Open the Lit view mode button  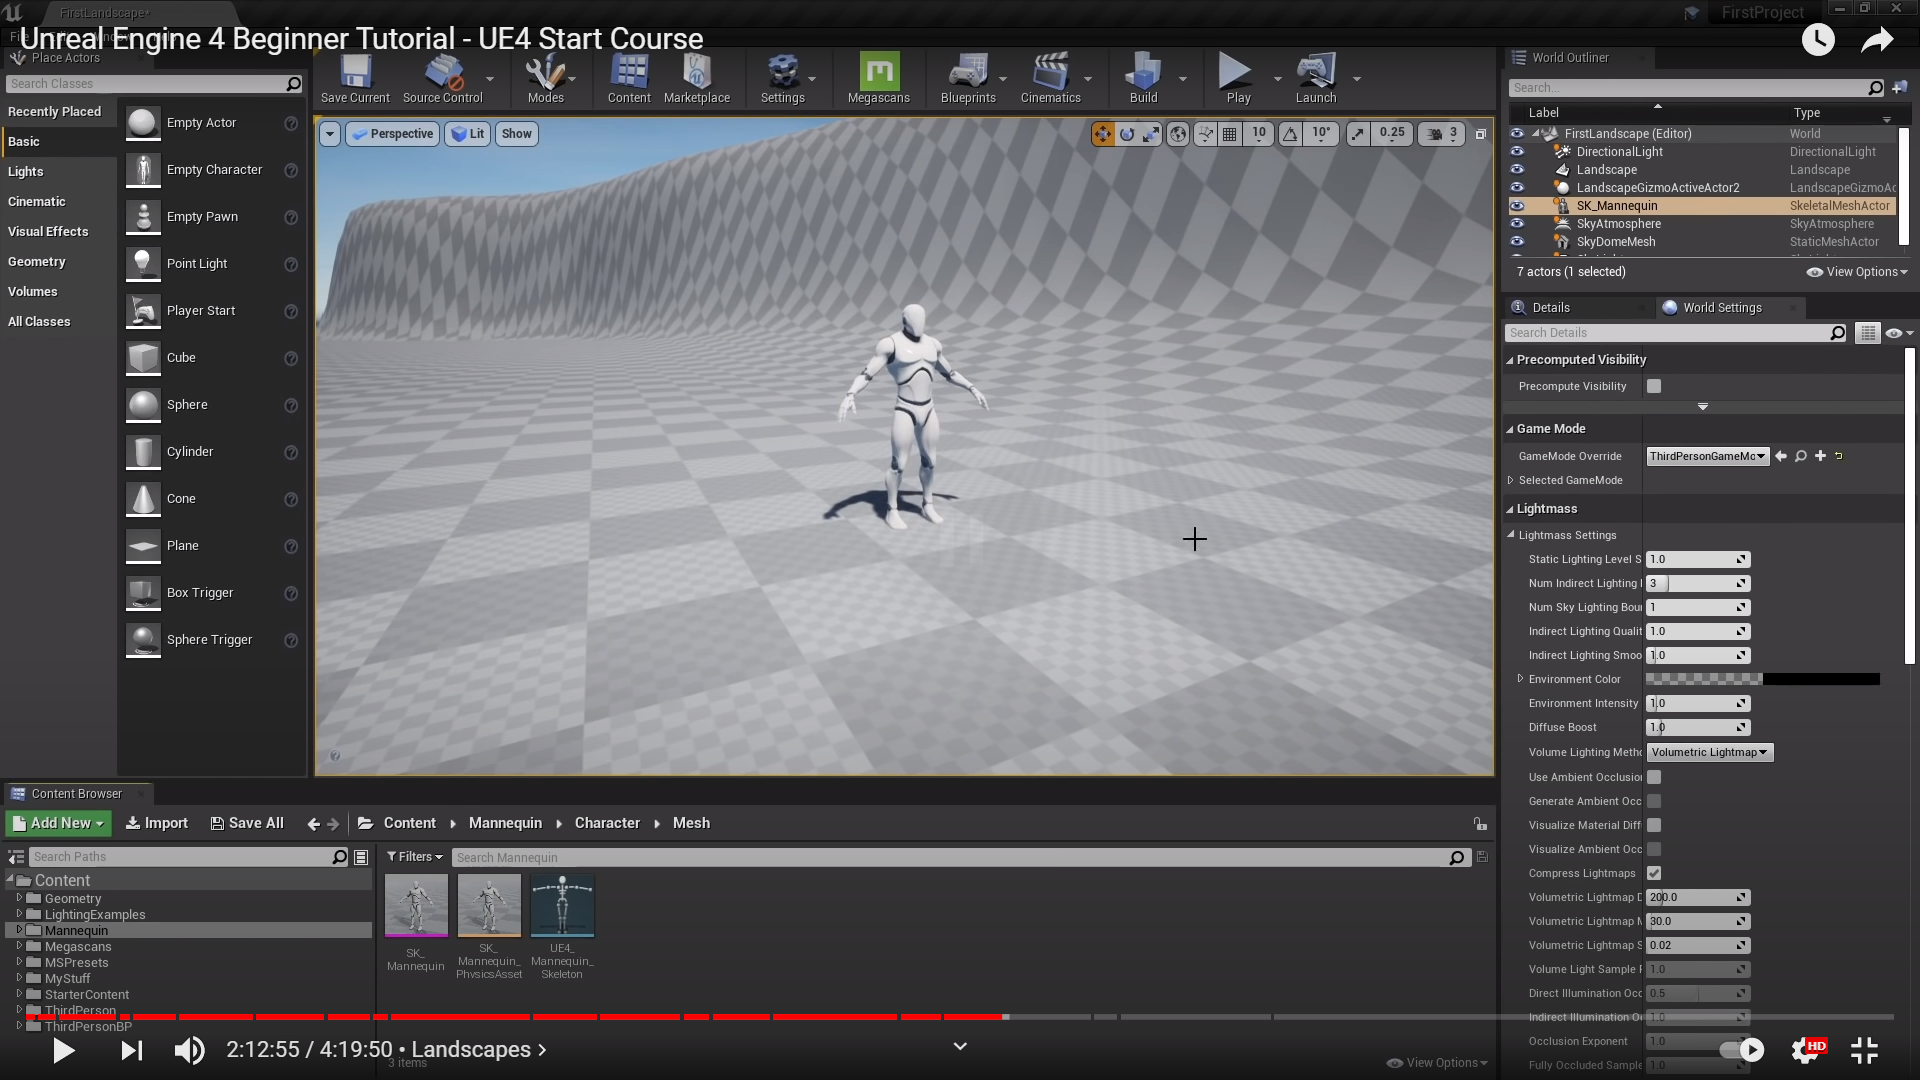468,134
